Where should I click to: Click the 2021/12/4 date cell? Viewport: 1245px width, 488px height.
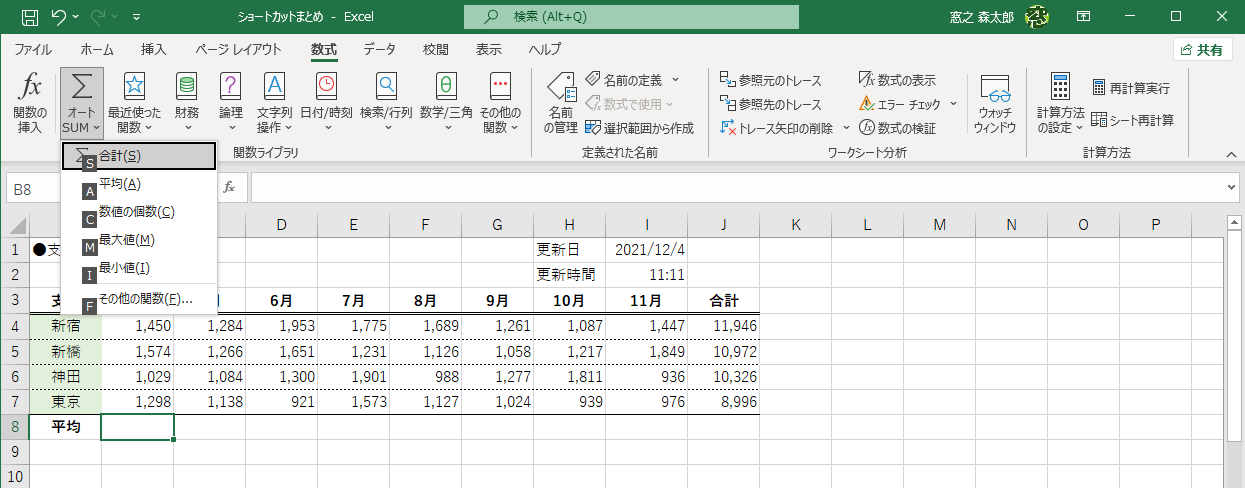point(652,249)
